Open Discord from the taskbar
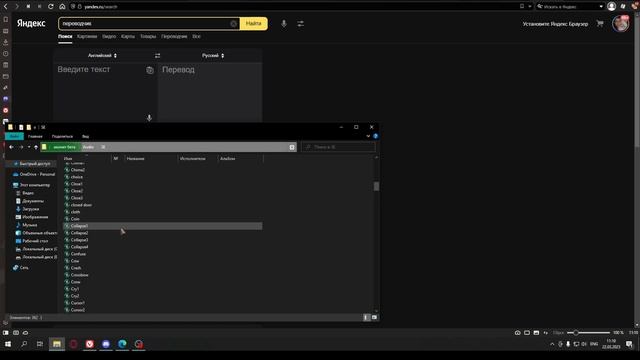 point(106,344)
